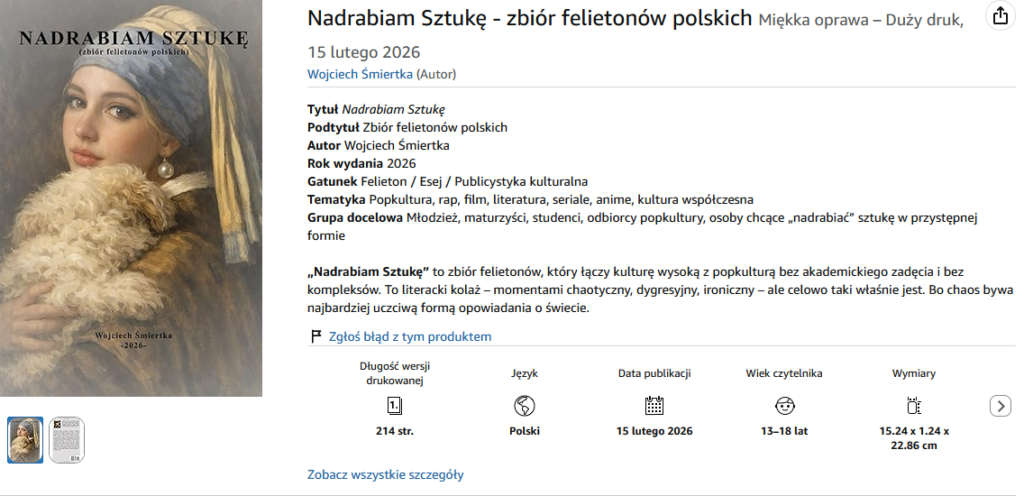The width and height of the screenshot is (1024, 496).
Task: Click '15 lutego 2026' publication date value
Action: pos(654,432)
